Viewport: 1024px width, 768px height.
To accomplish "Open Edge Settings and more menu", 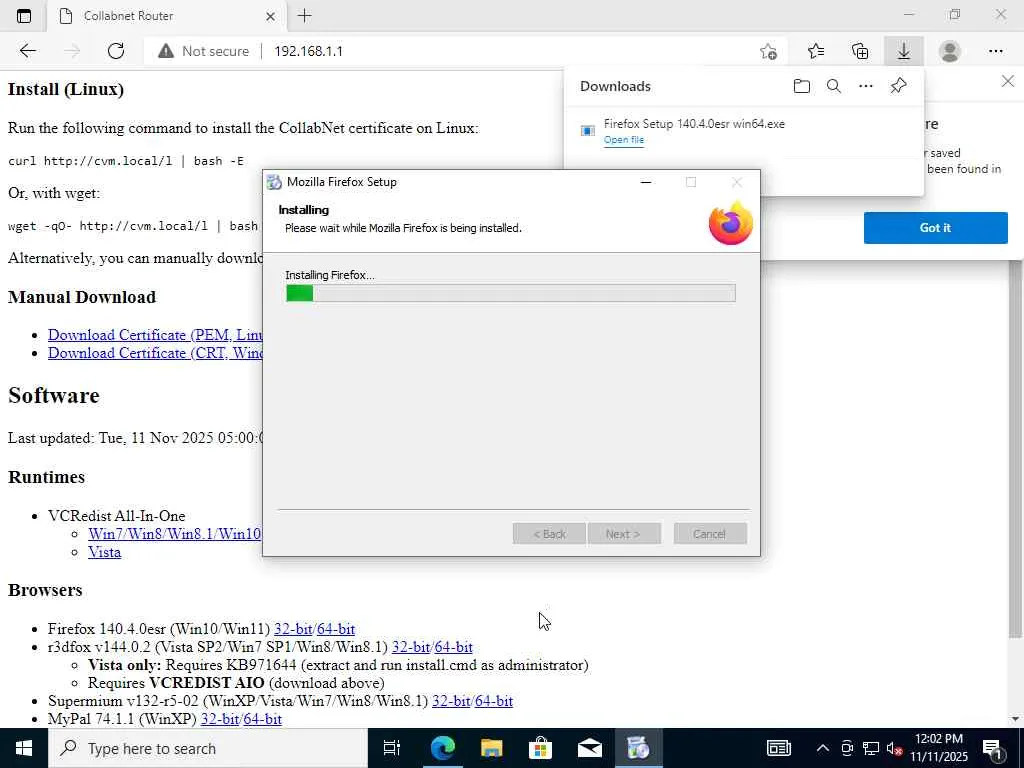I will click(995, 51).
